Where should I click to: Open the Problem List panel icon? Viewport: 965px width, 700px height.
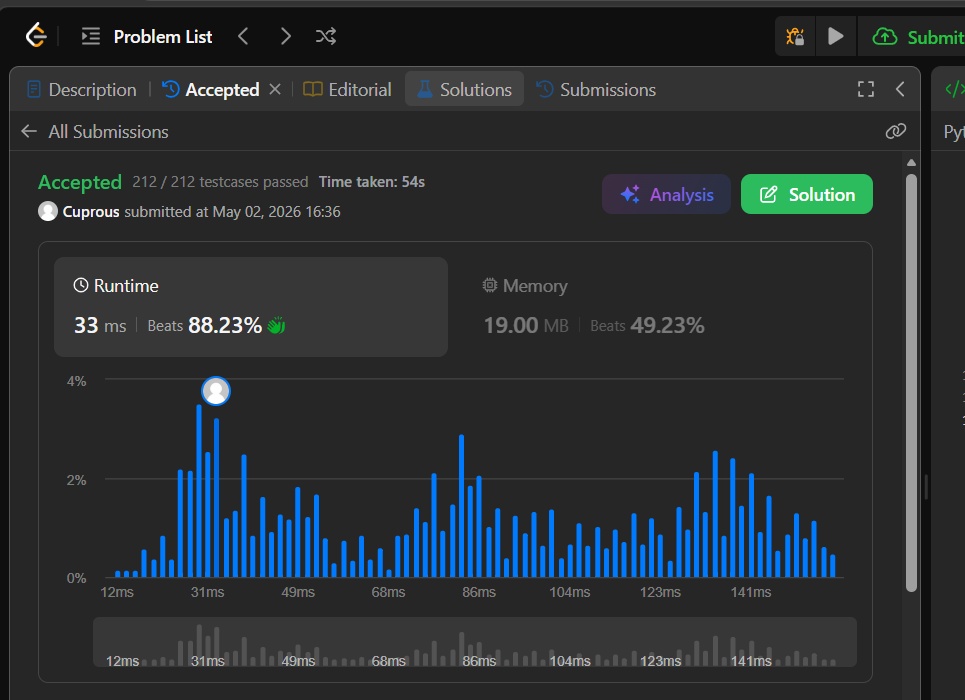(x=90, y=36)
